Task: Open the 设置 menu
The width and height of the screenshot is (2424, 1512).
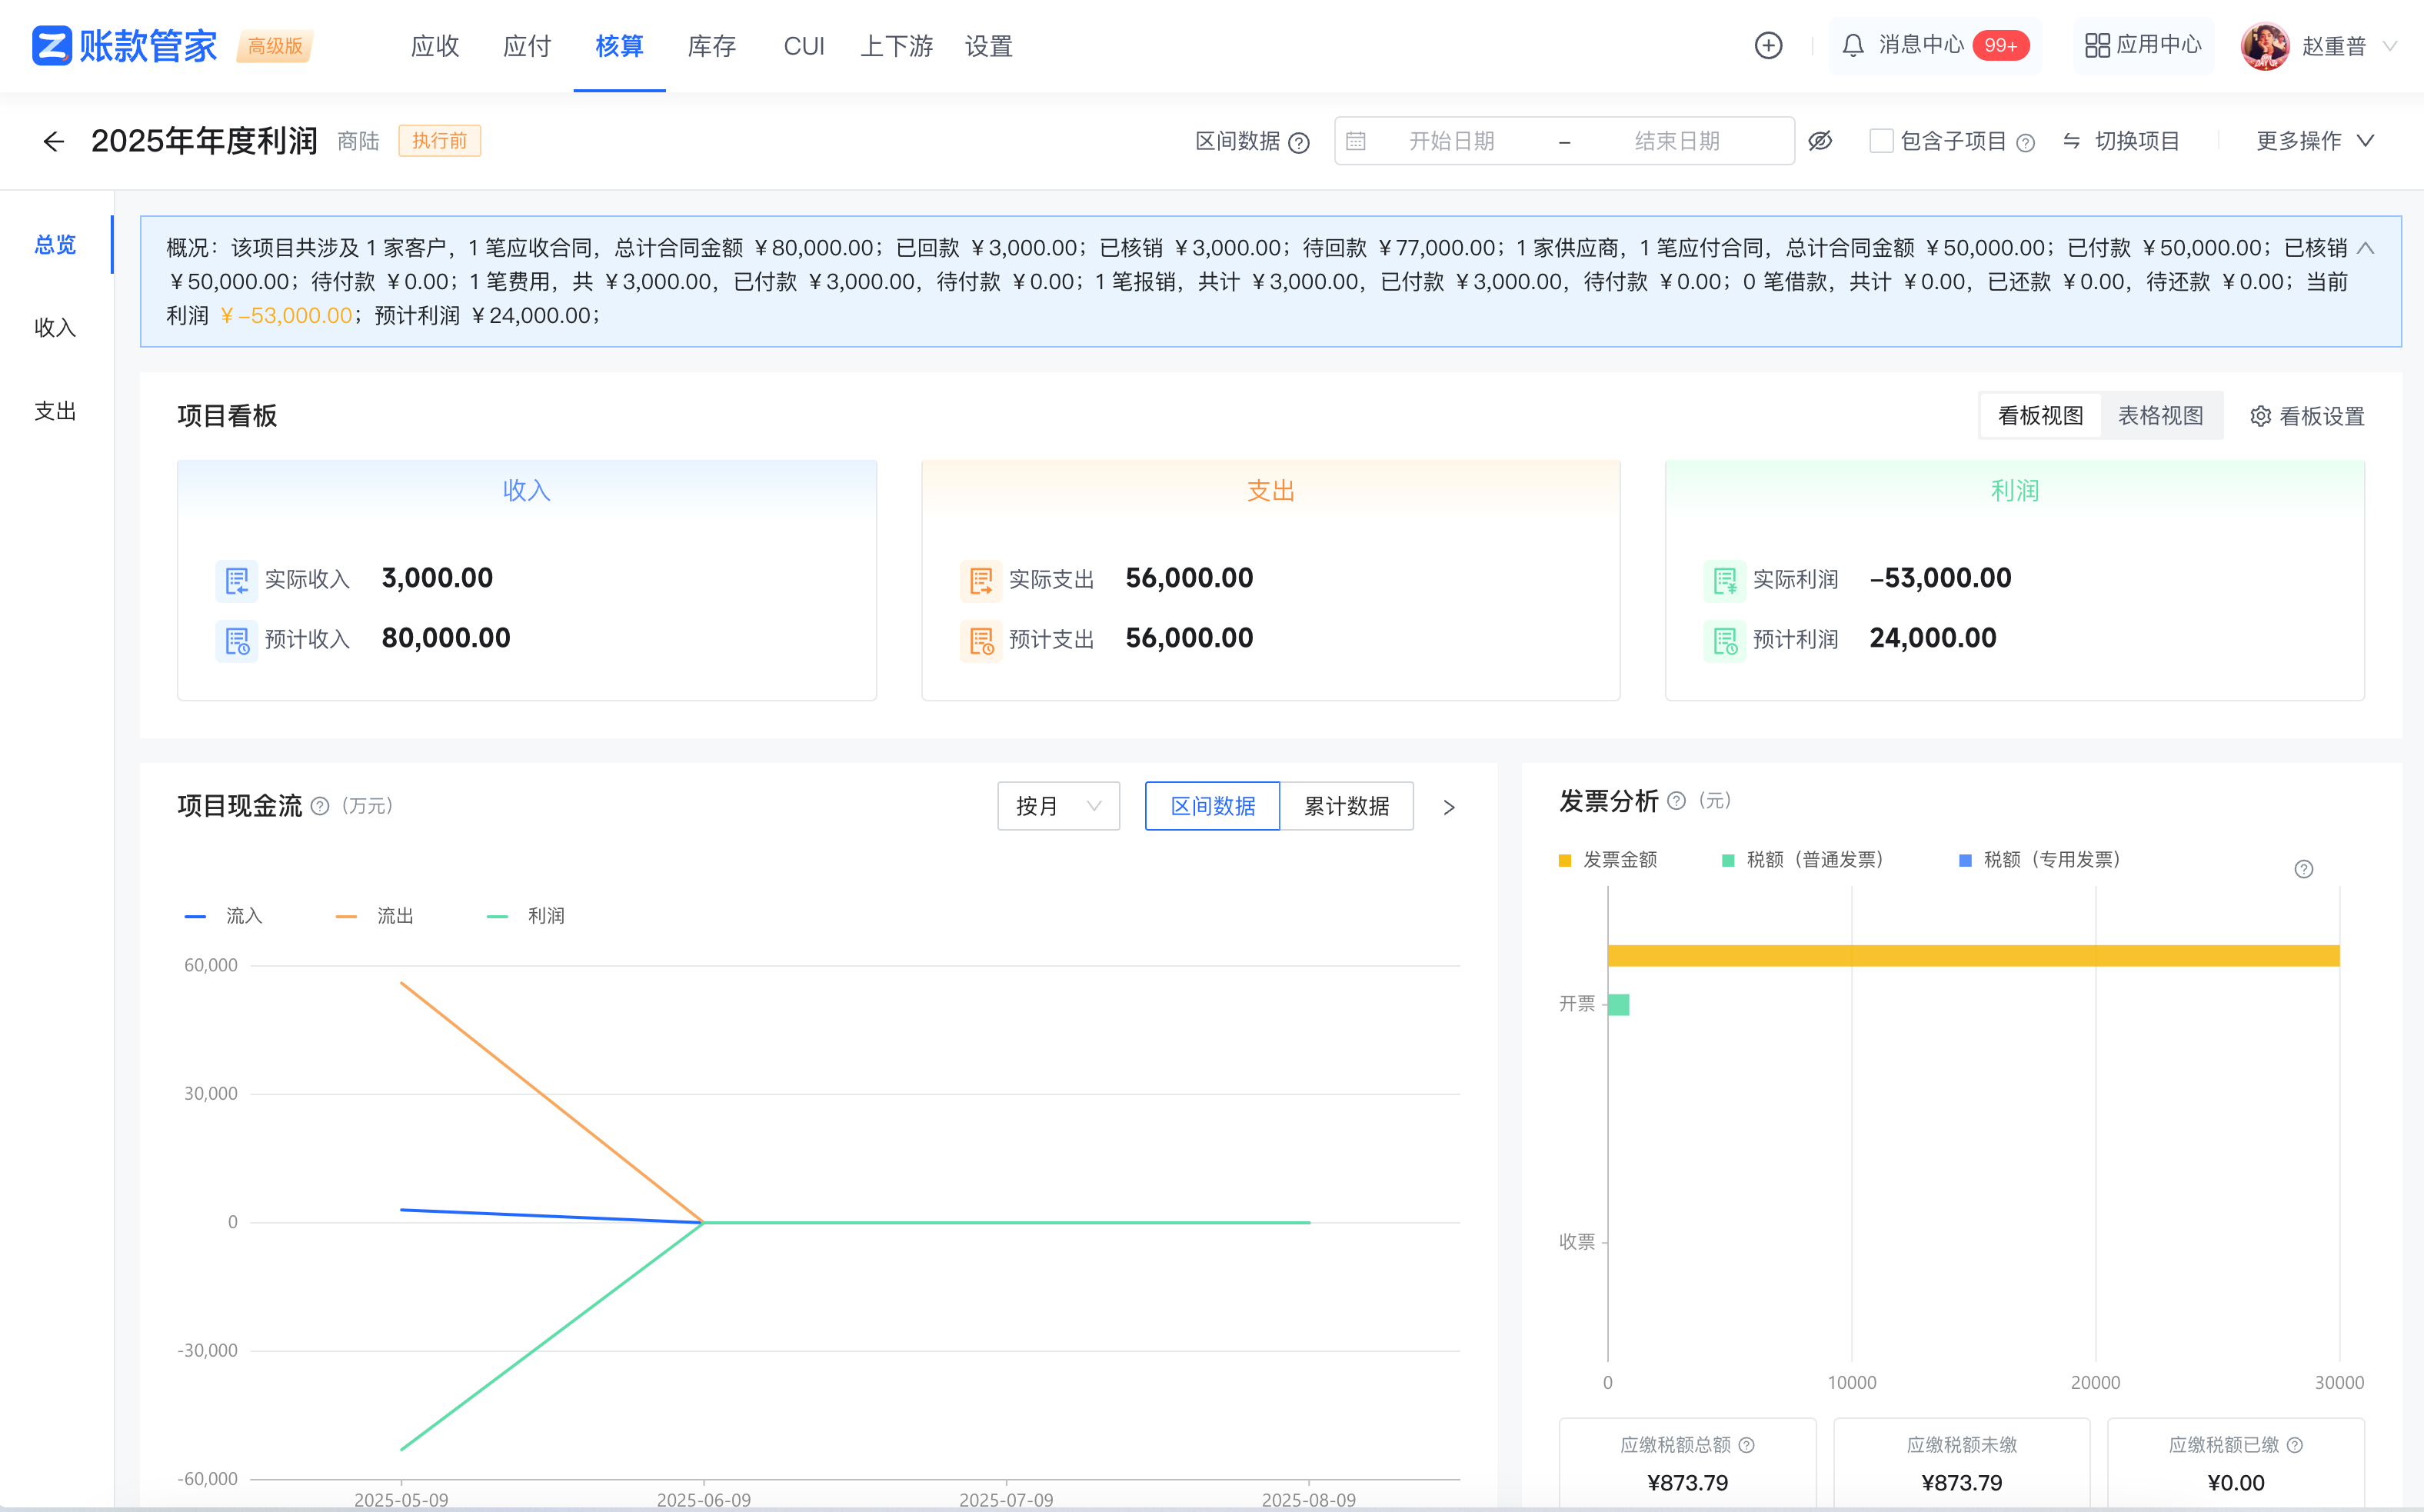Action: point(989,46)
